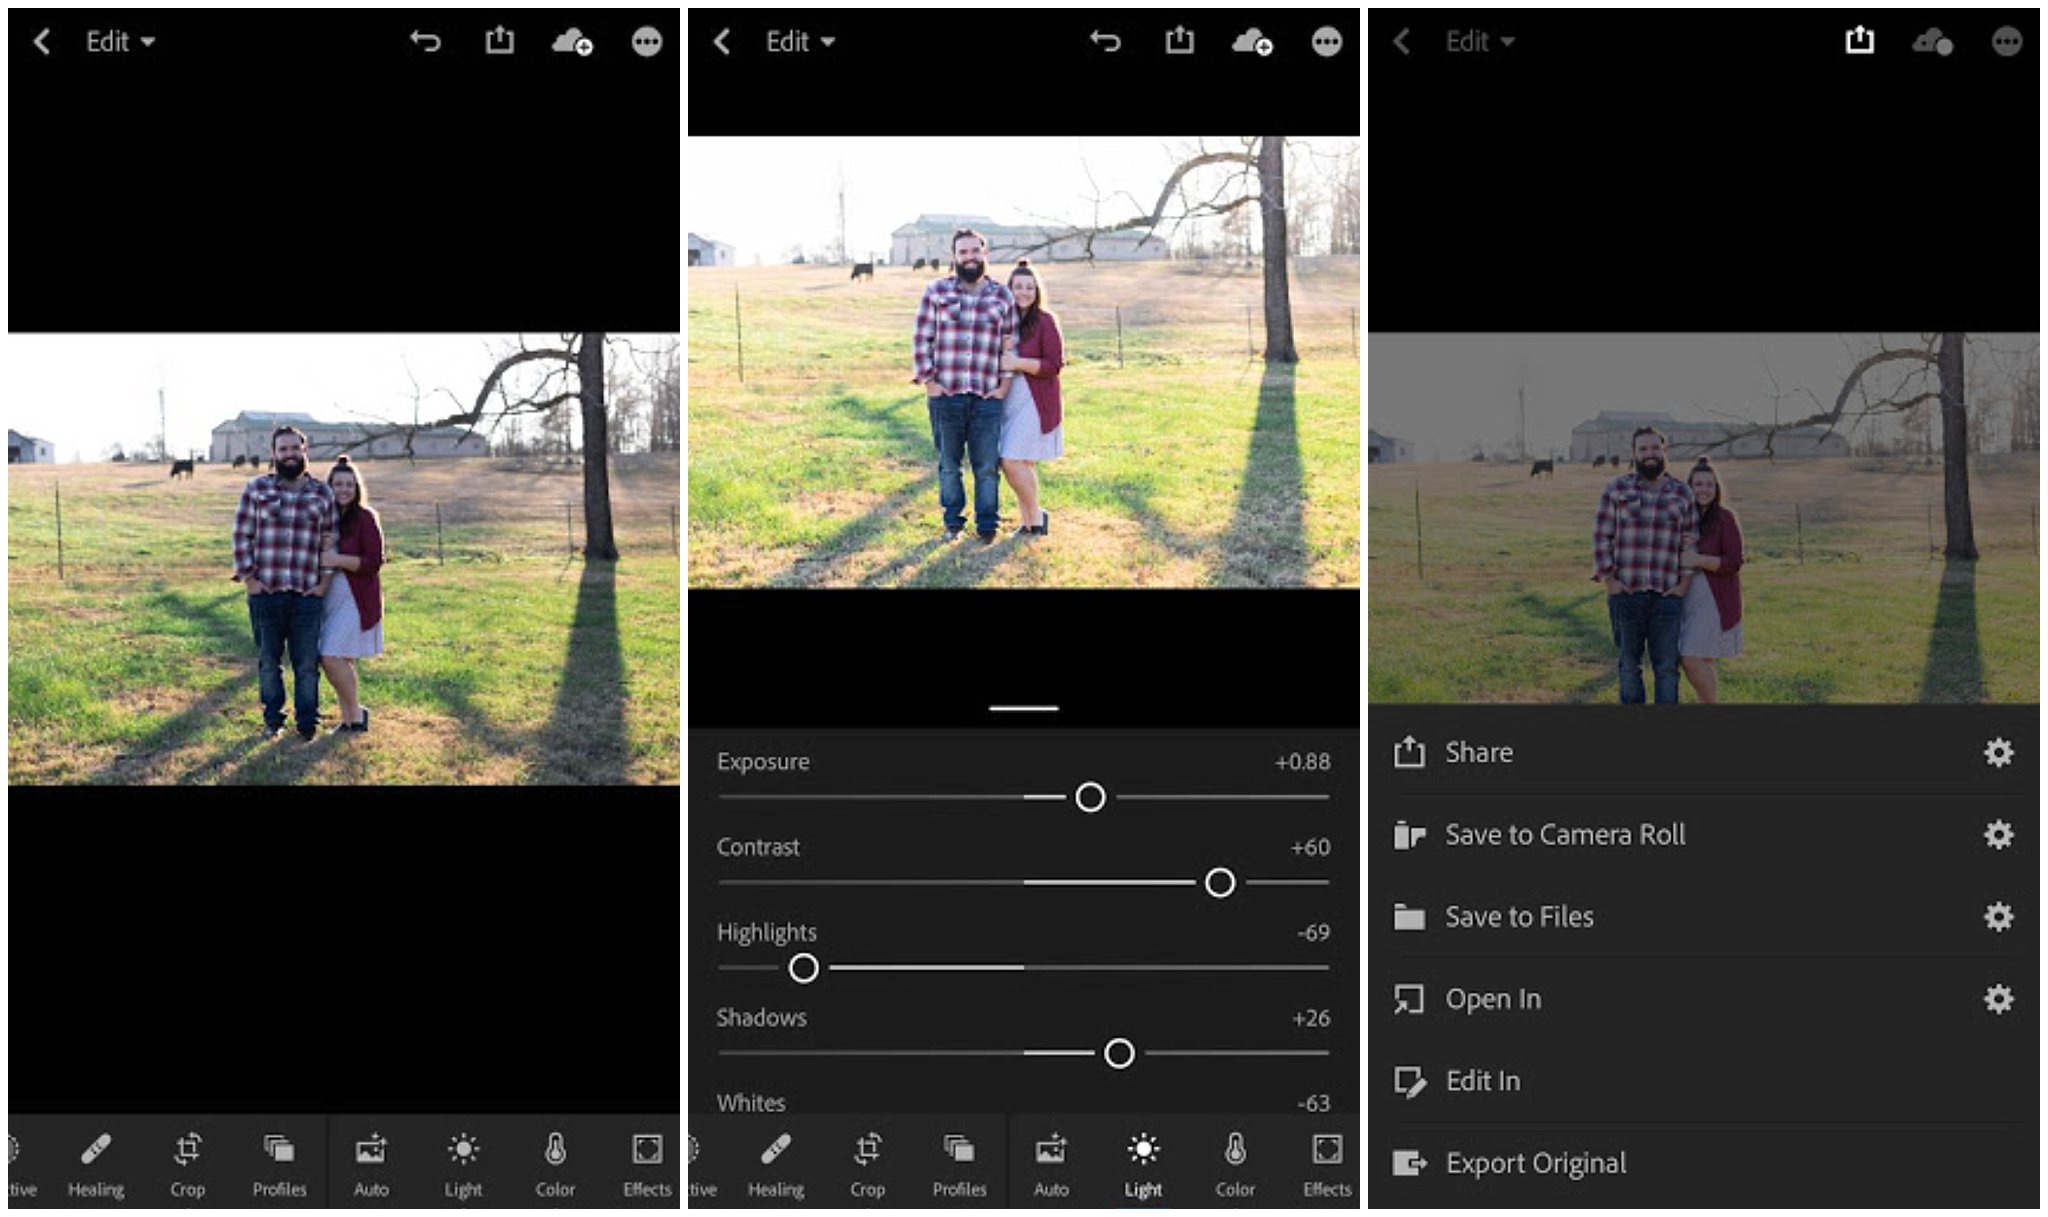Open three-dot menu in left screen

647,41
